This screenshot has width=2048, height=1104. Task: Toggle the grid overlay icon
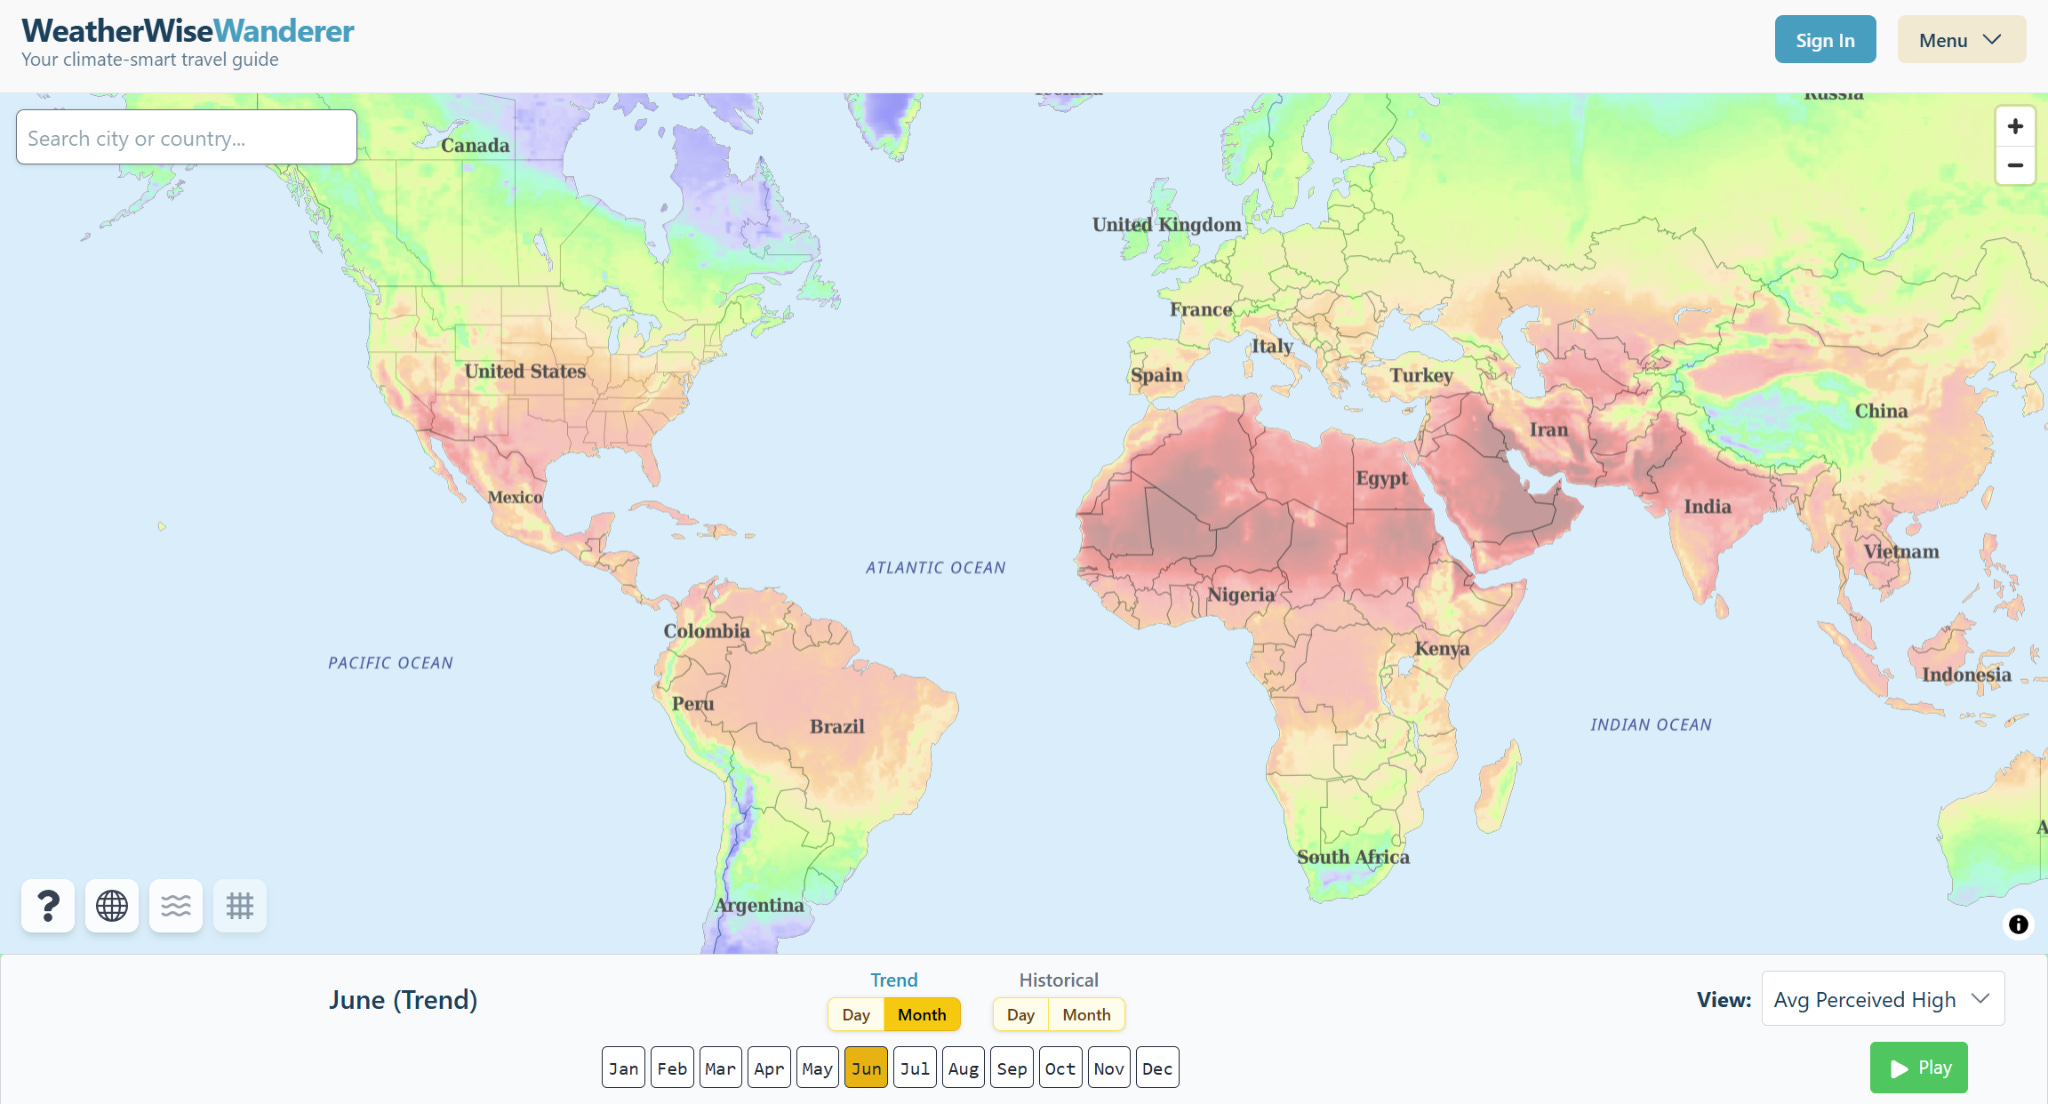tap(240, 906)
